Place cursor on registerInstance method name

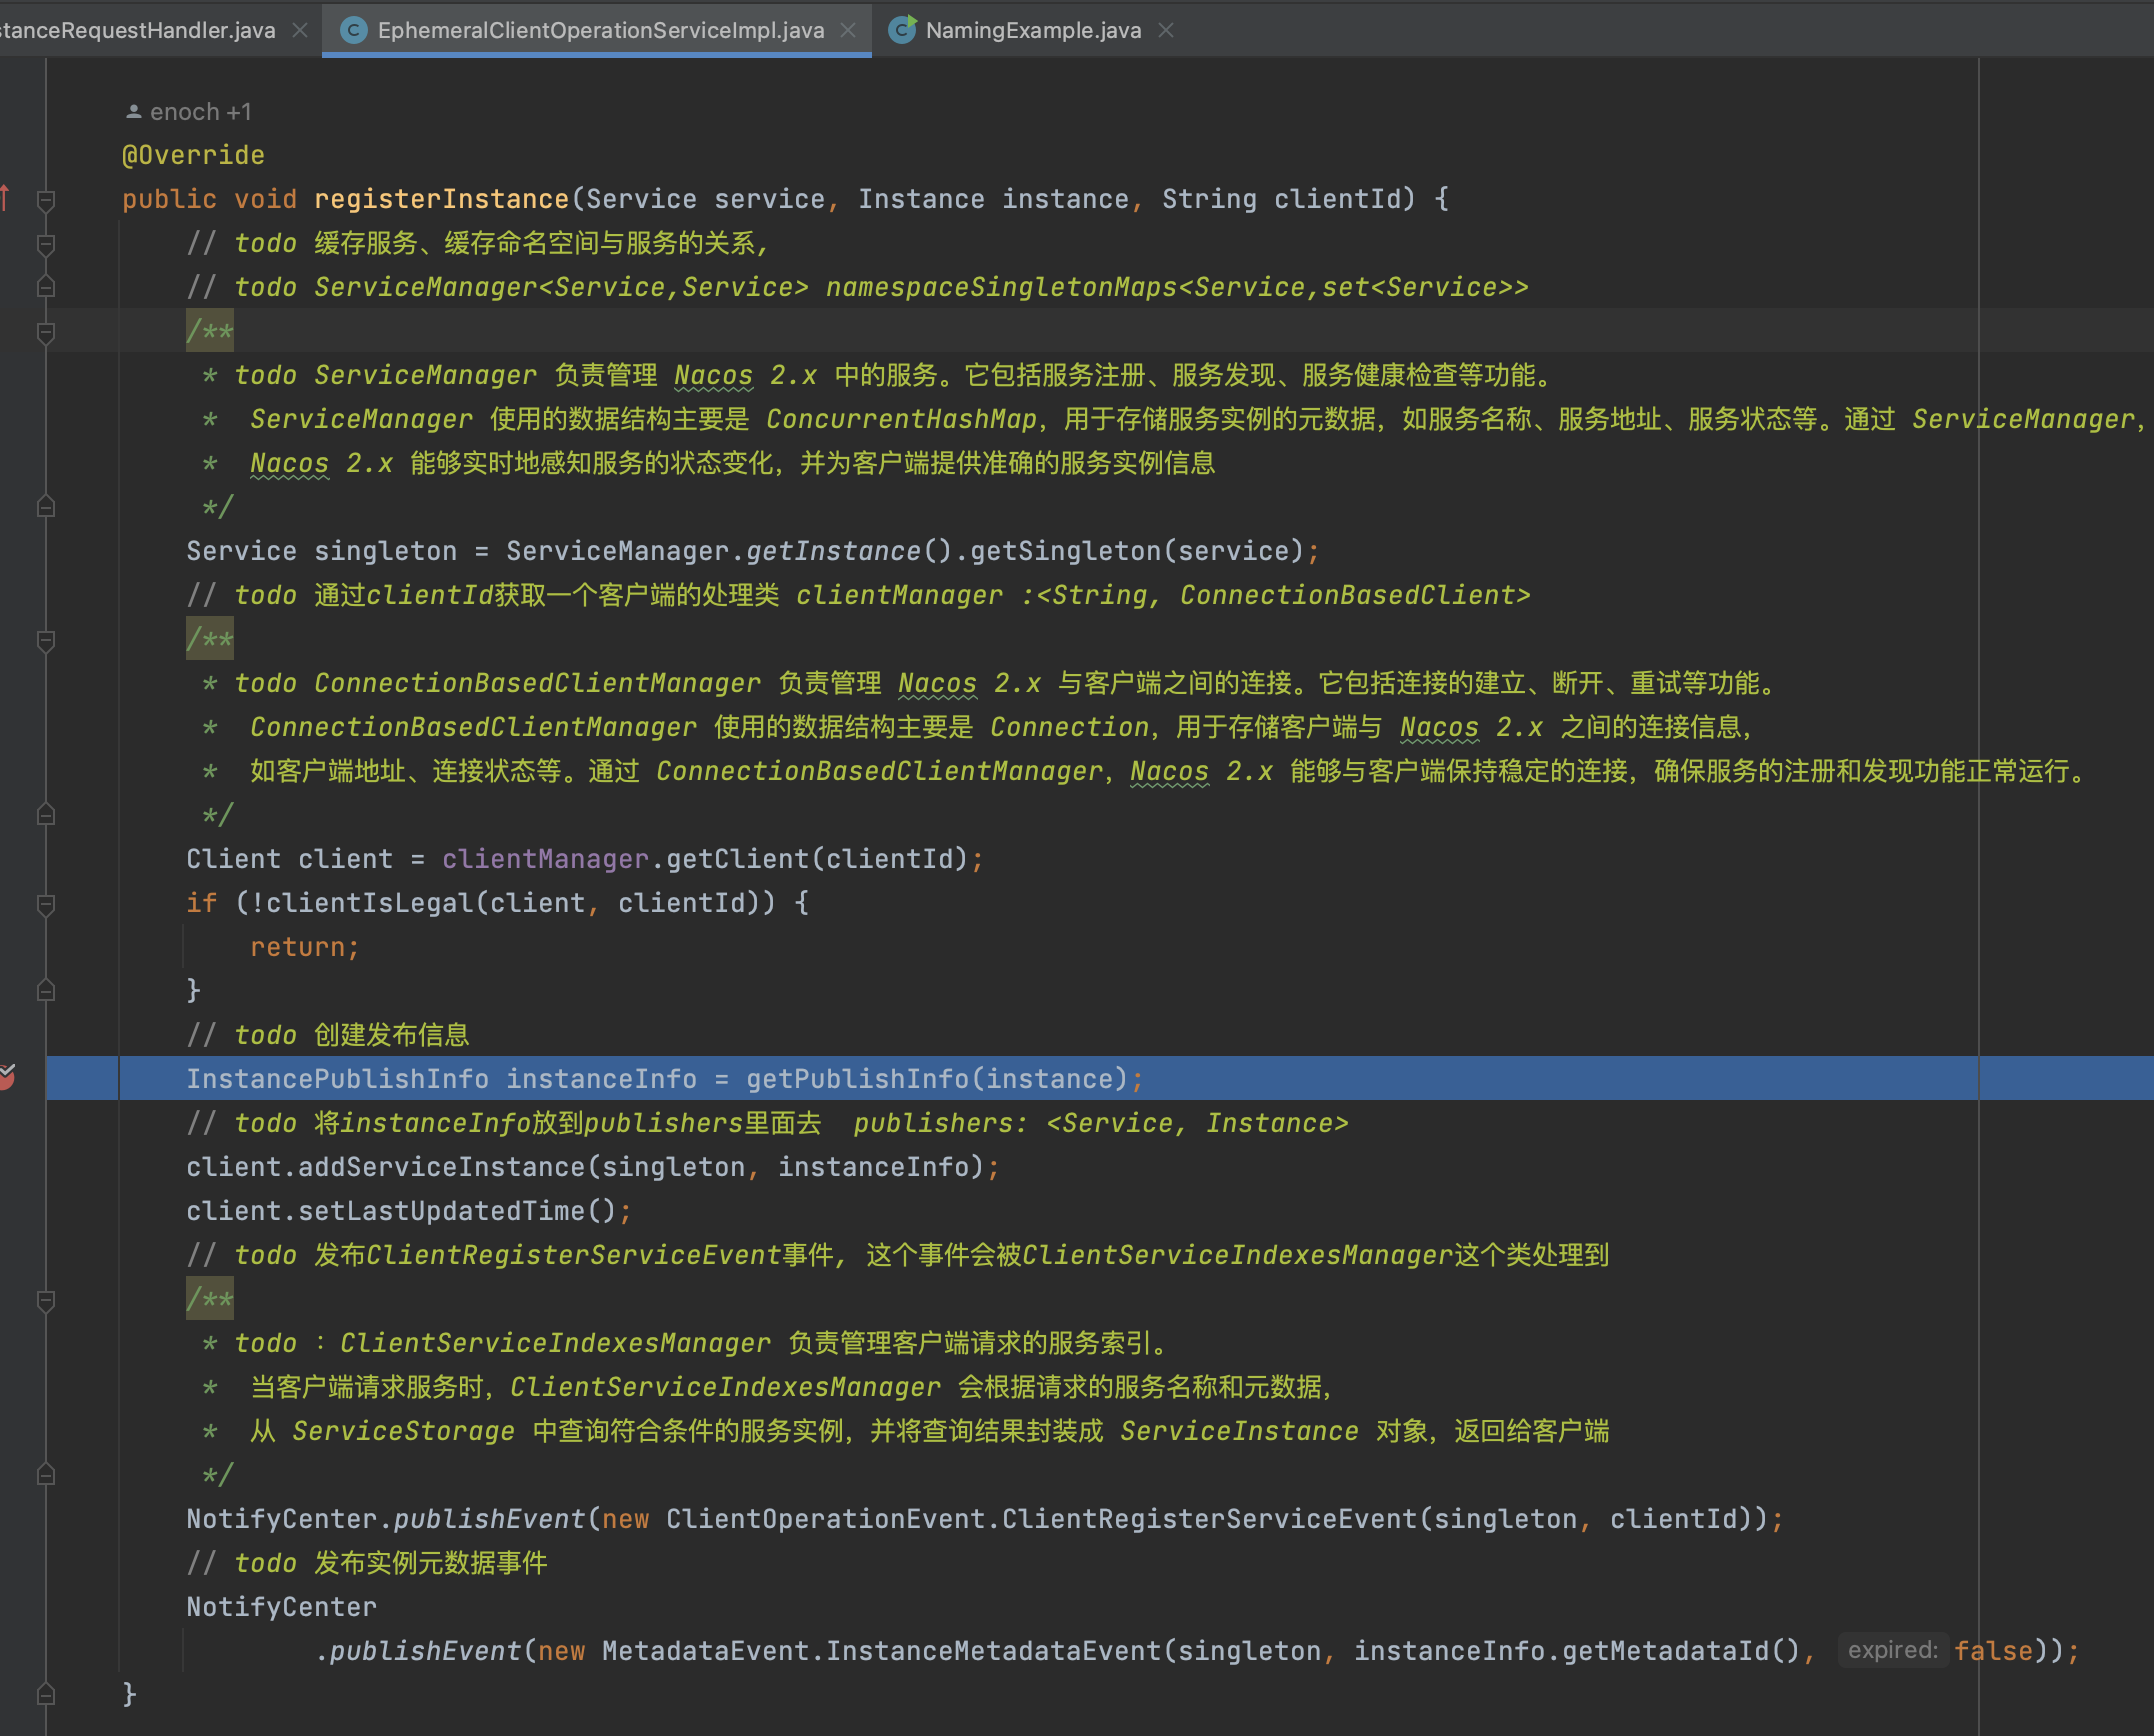point(441,199)
